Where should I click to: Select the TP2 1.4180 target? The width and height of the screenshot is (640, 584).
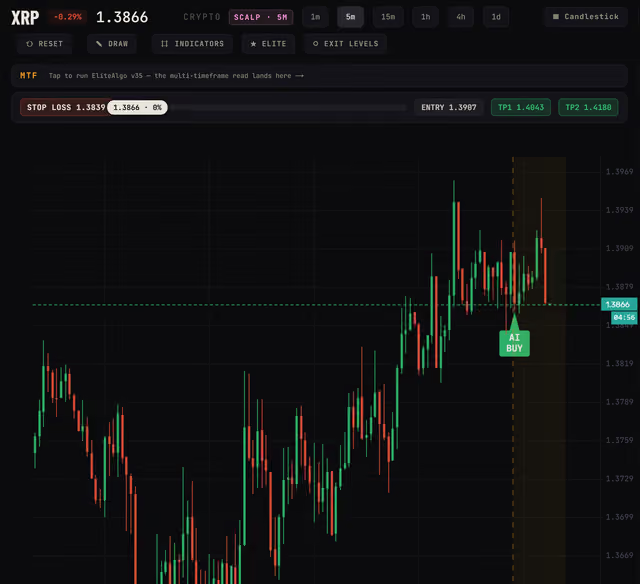pyautogui.click(x=588, y=107)
